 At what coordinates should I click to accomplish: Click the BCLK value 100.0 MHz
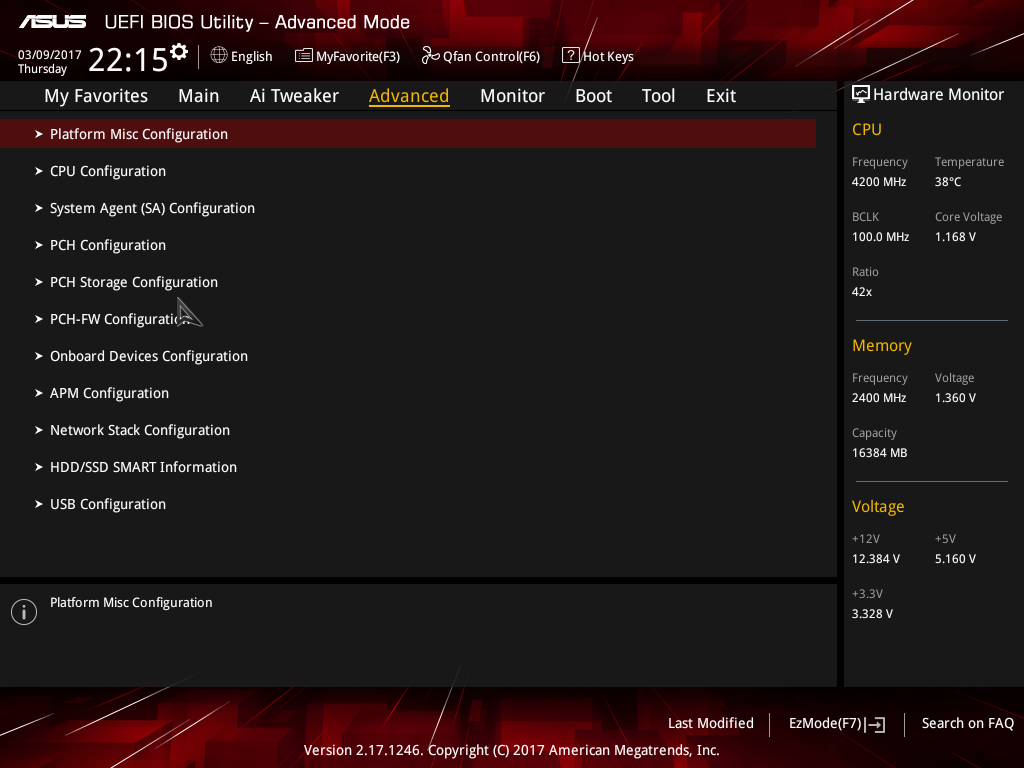(x=880, y=237)
